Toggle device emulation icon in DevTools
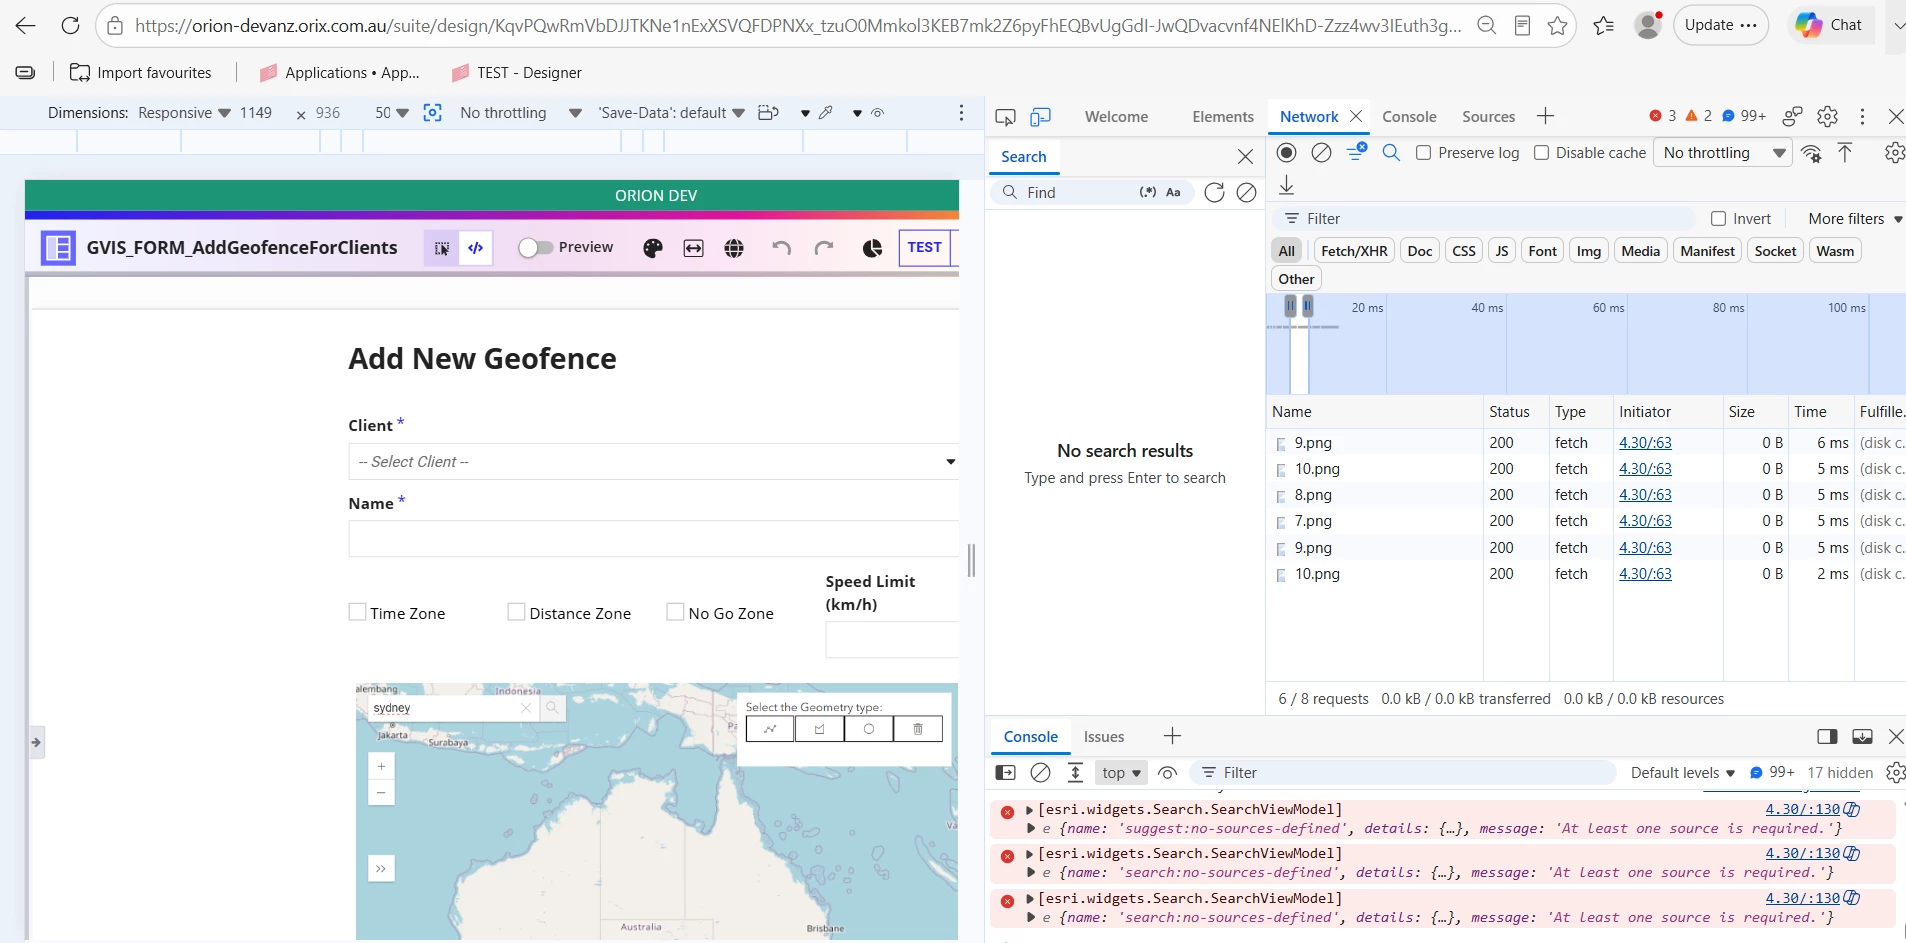This screenshot has height=943, width=1906. [x=1040, y=117]
